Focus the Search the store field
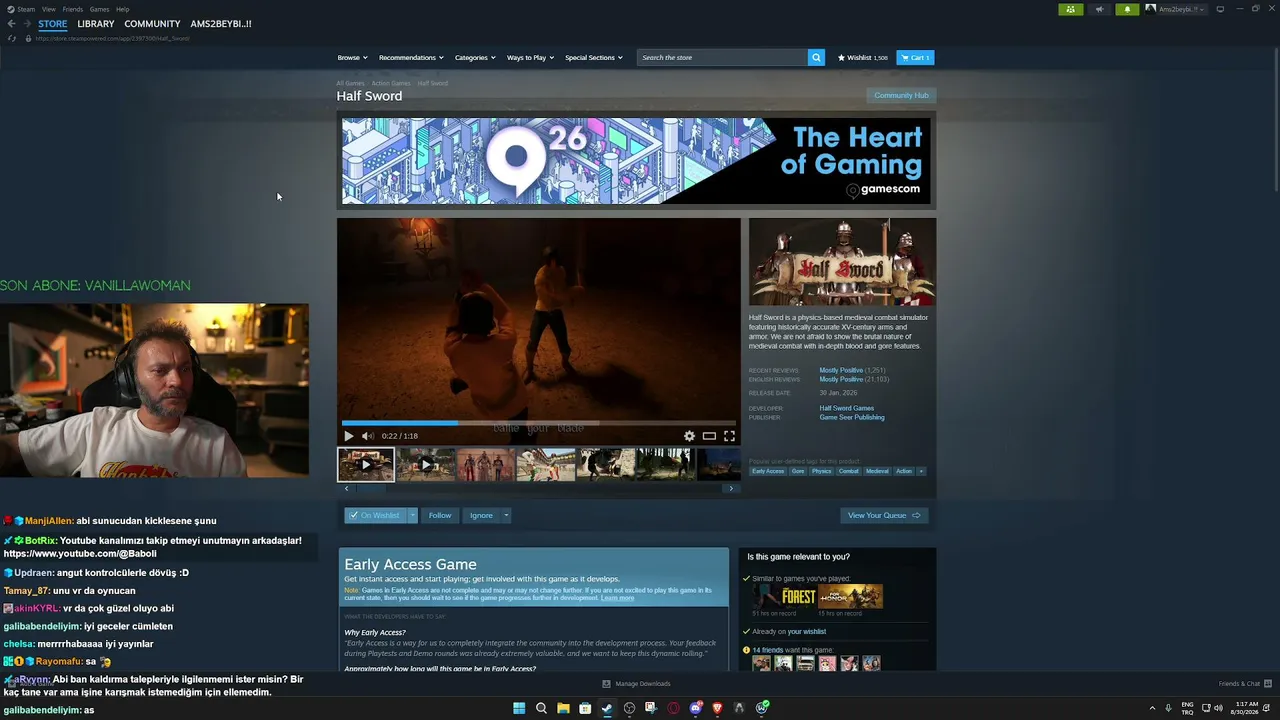1280x720 pixels. pyautogui.click(x=722, y=58)
